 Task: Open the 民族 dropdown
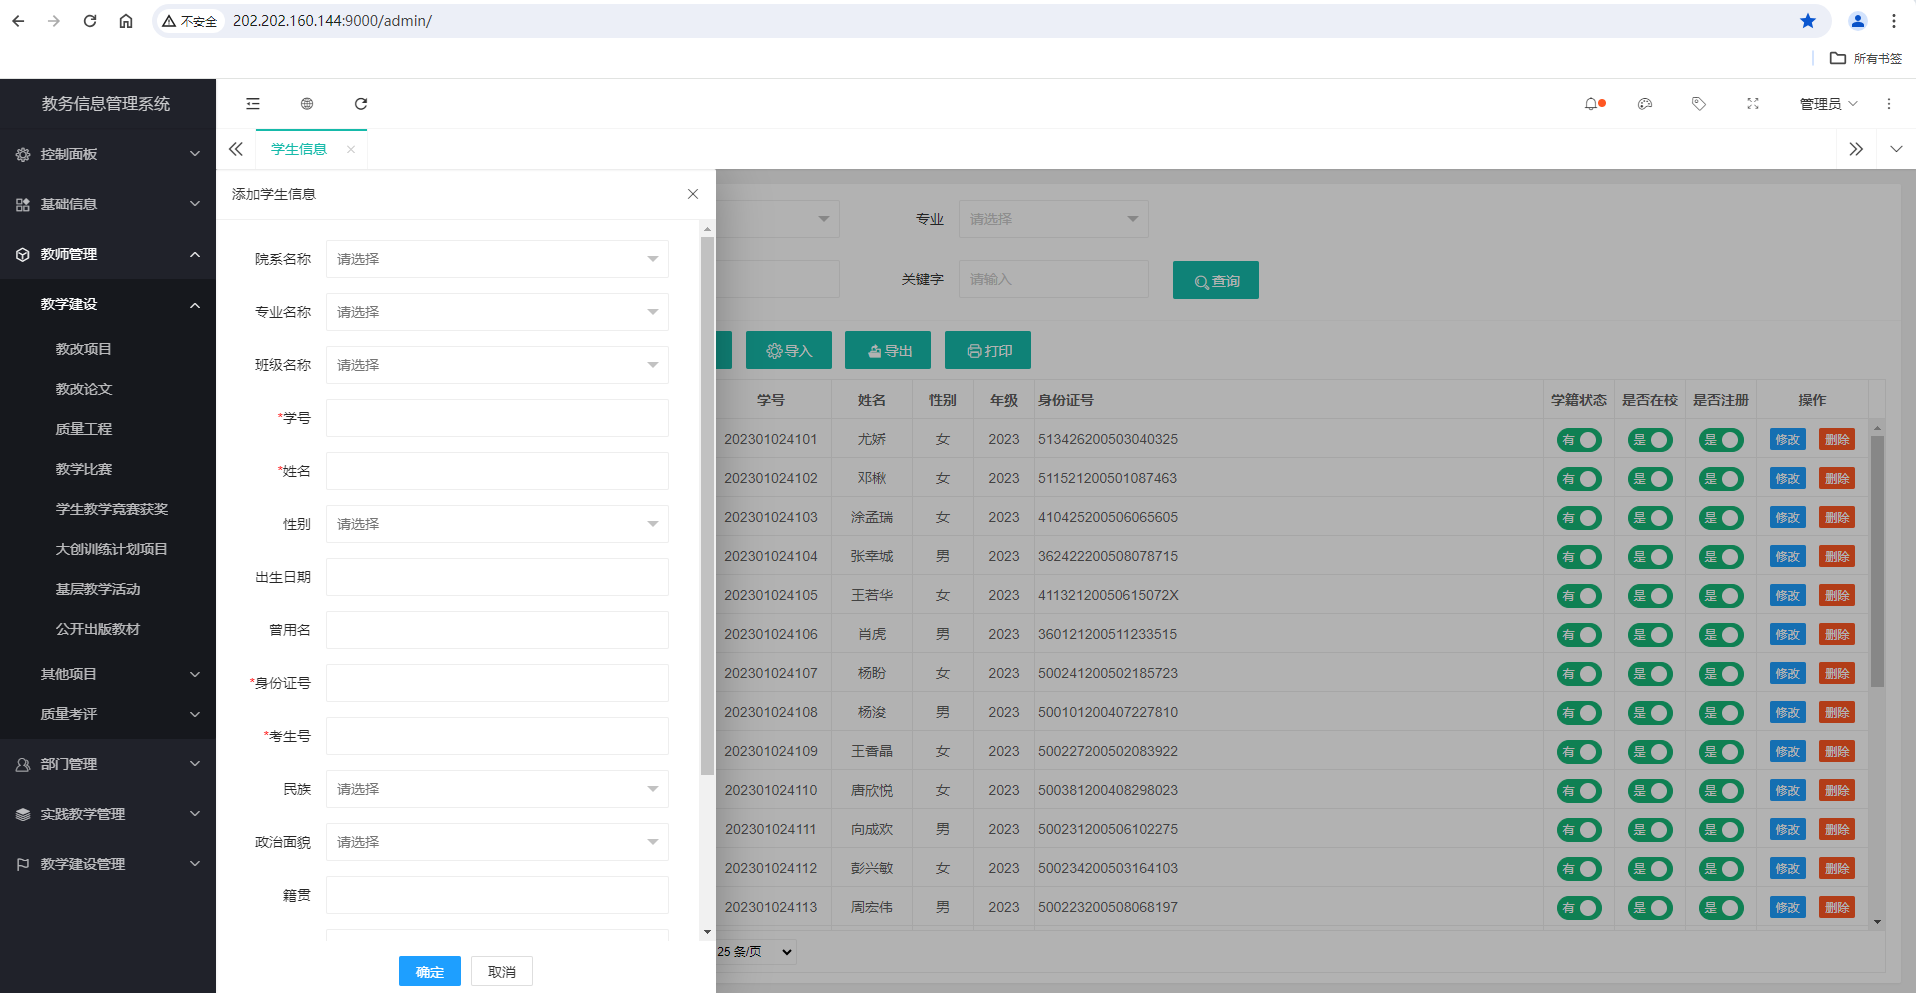497,789
